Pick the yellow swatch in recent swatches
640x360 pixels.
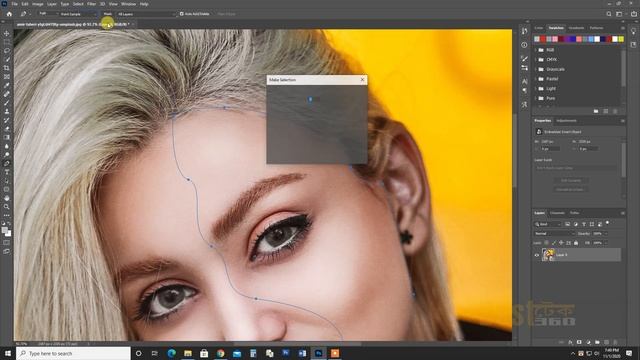click(621, 39)
